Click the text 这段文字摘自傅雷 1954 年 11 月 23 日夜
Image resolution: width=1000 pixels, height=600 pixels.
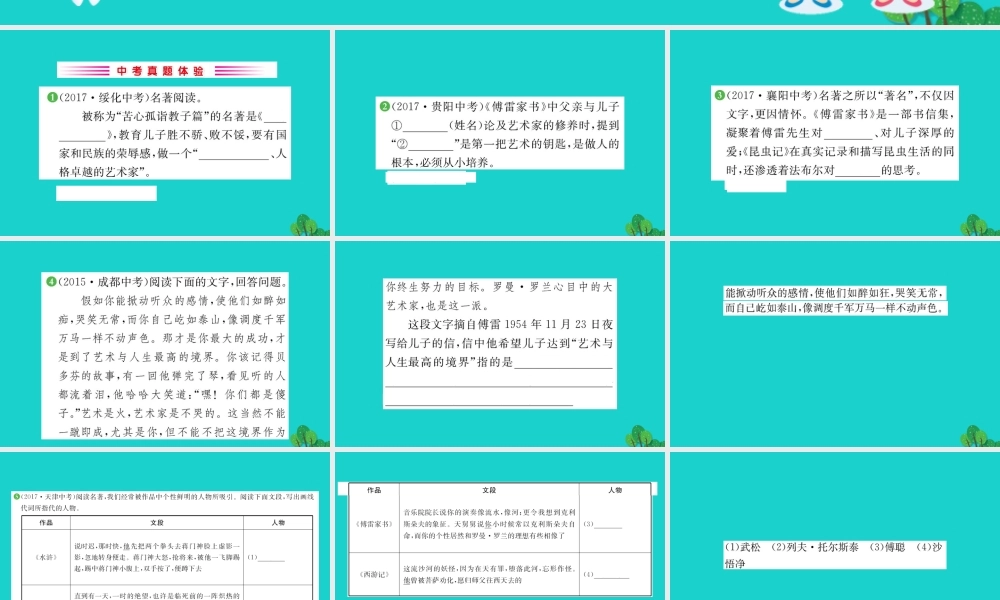(511, 324)
